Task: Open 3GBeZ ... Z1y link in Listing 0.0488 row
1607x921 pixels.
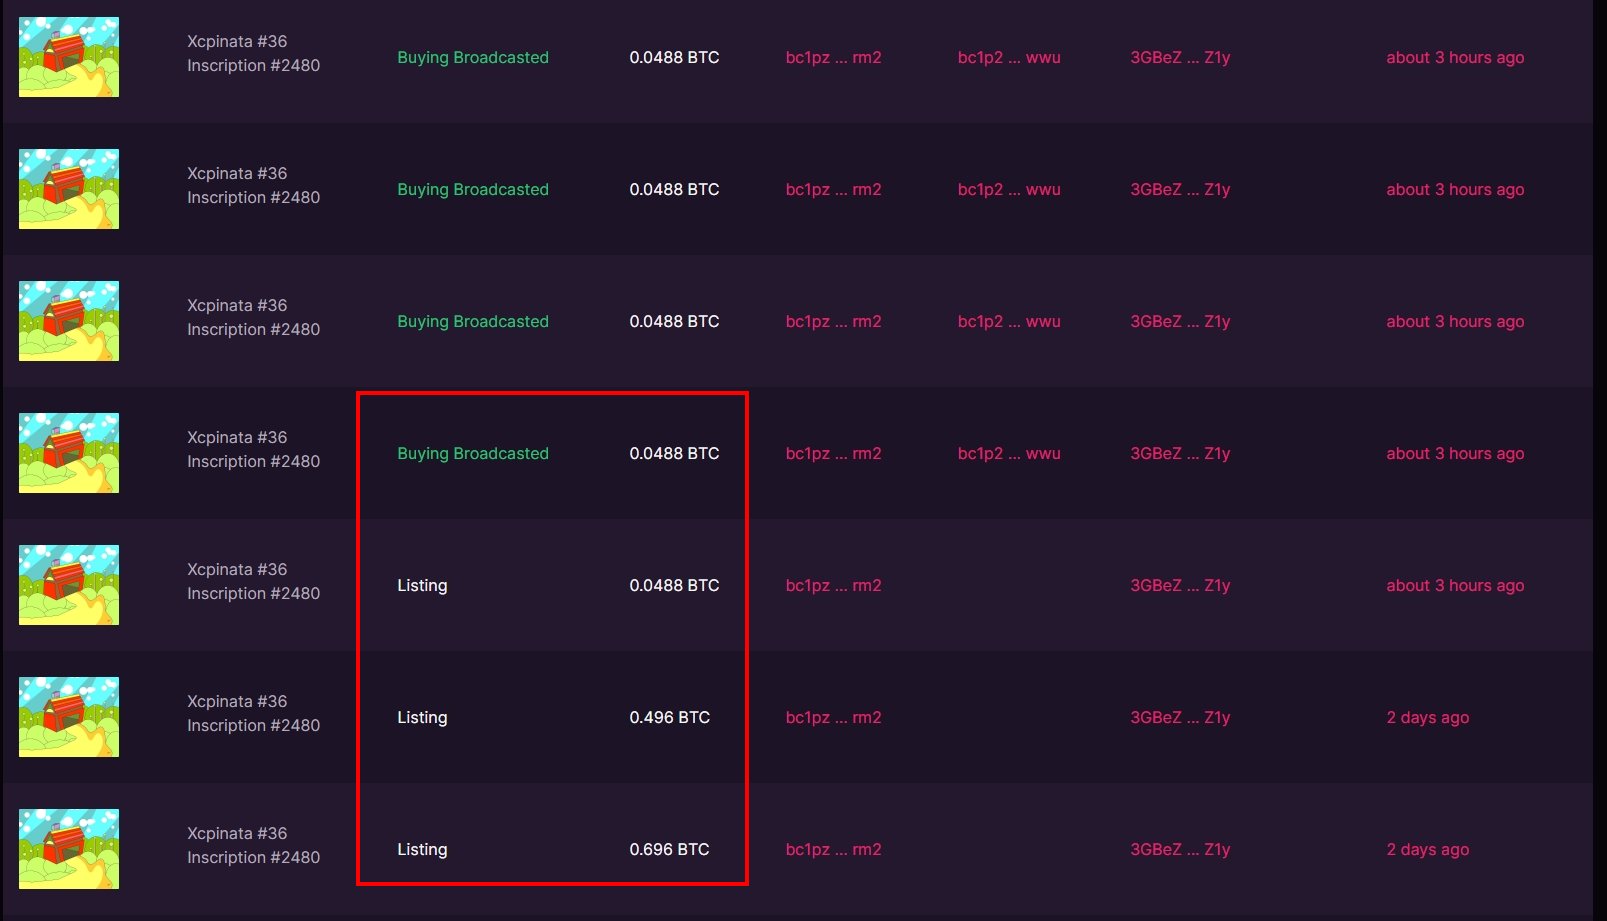Action: [1180, 585]
